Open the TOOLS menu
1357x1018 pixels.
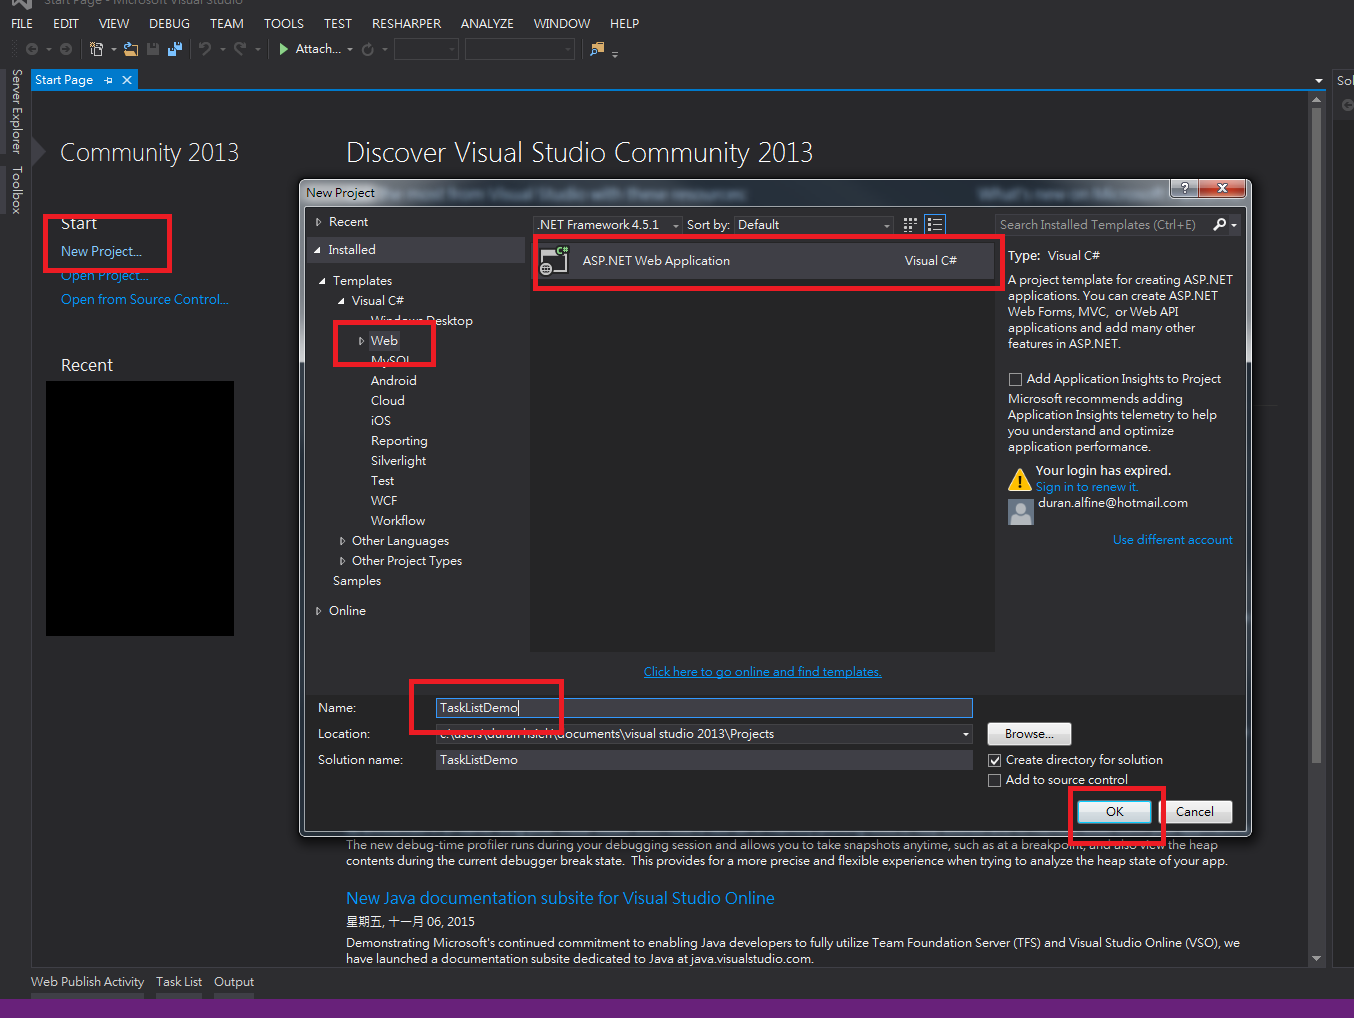tap(284, 23)
